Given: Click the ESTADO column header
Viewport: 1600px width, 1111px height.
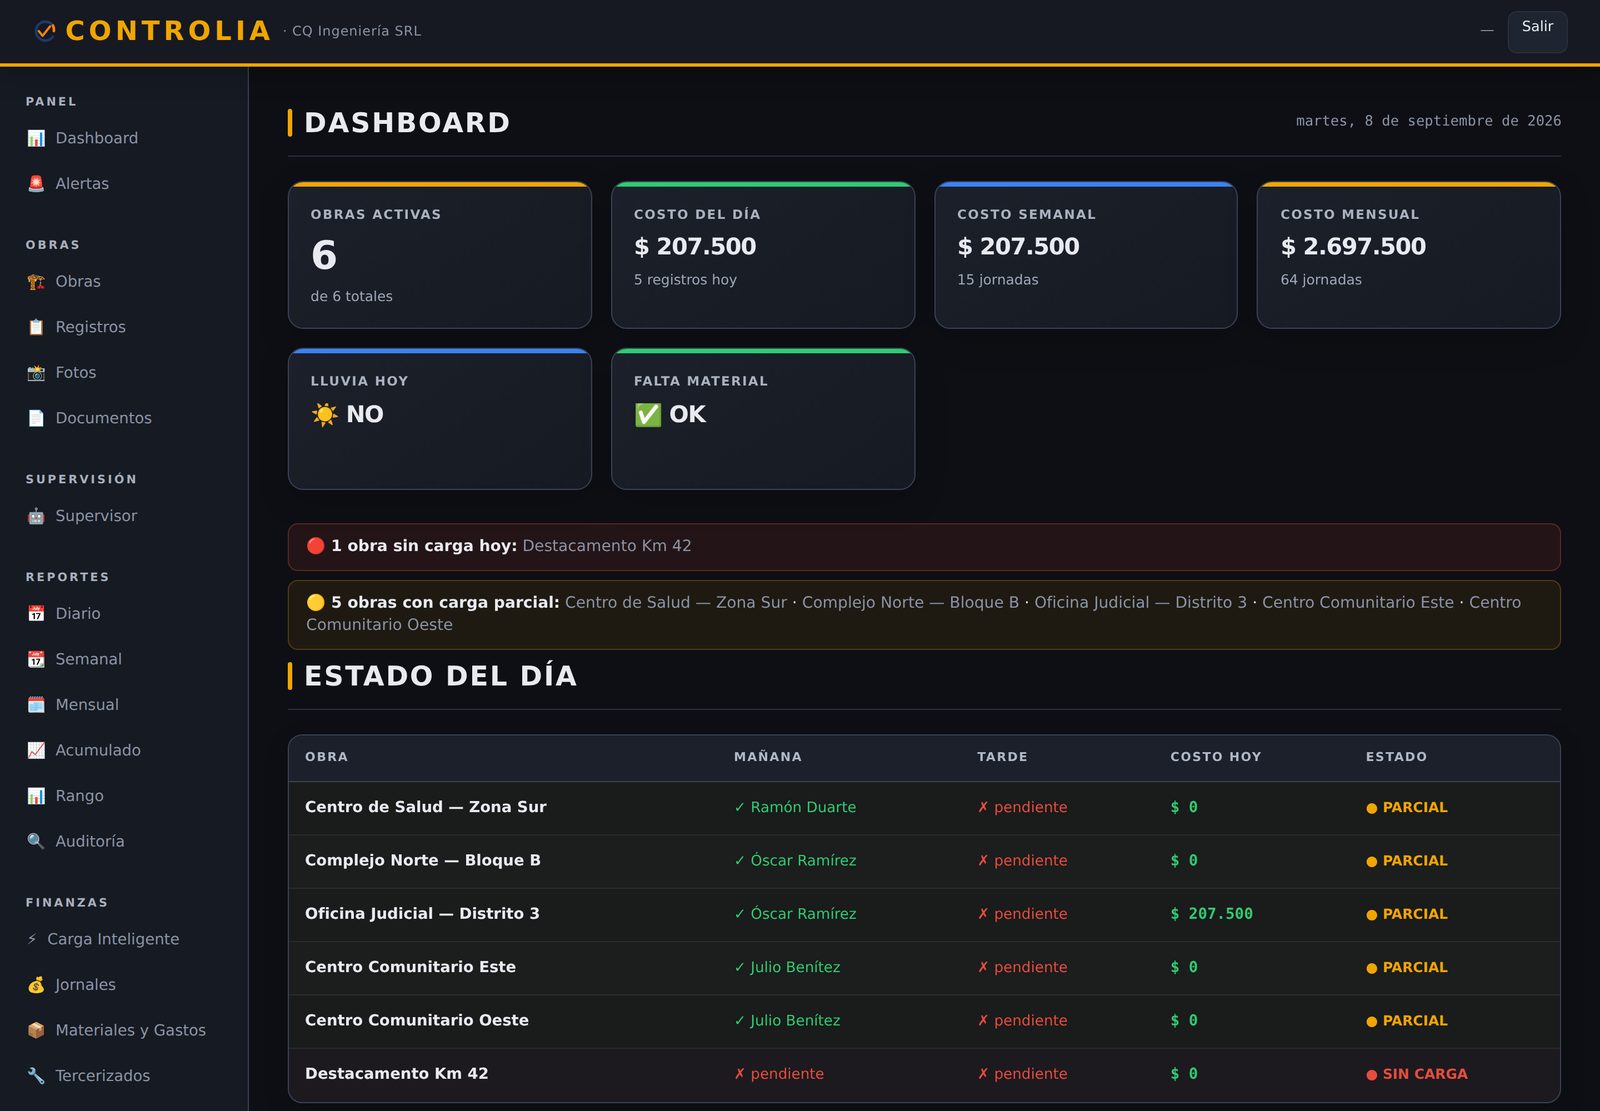Looking at the screenshot, I should click(x=1396, y=757).
